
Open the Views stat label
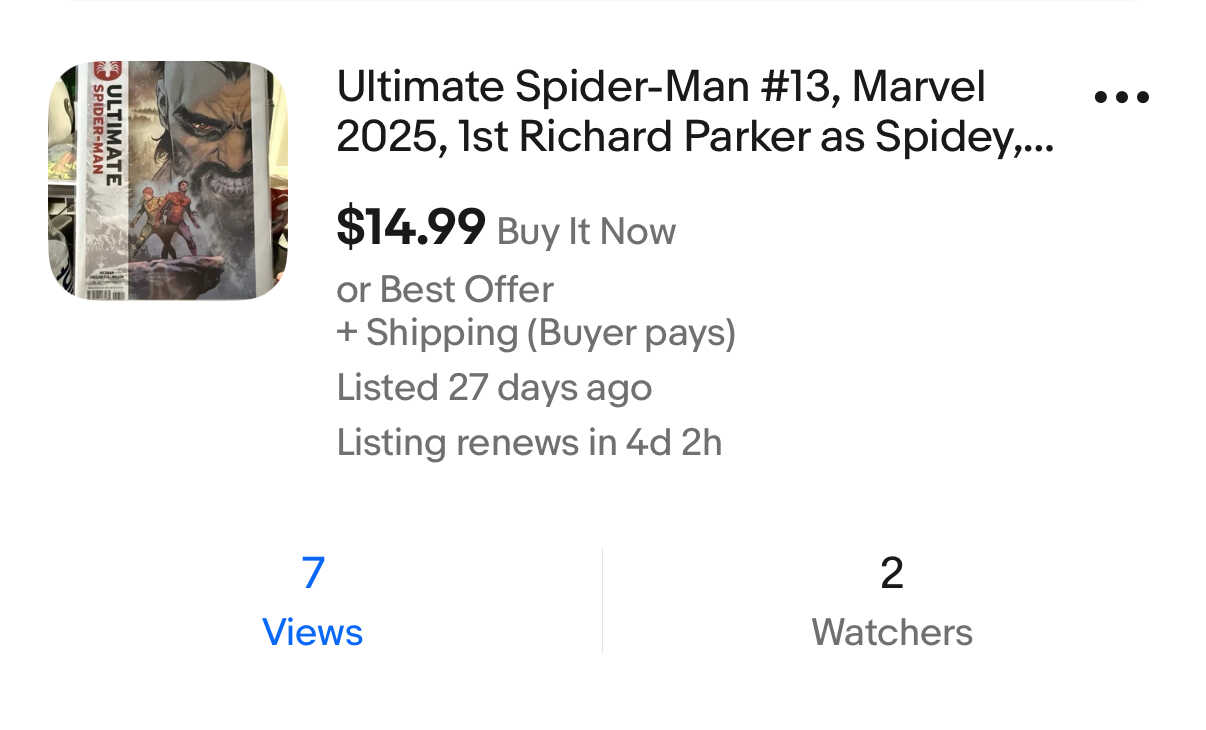point(312,633)
